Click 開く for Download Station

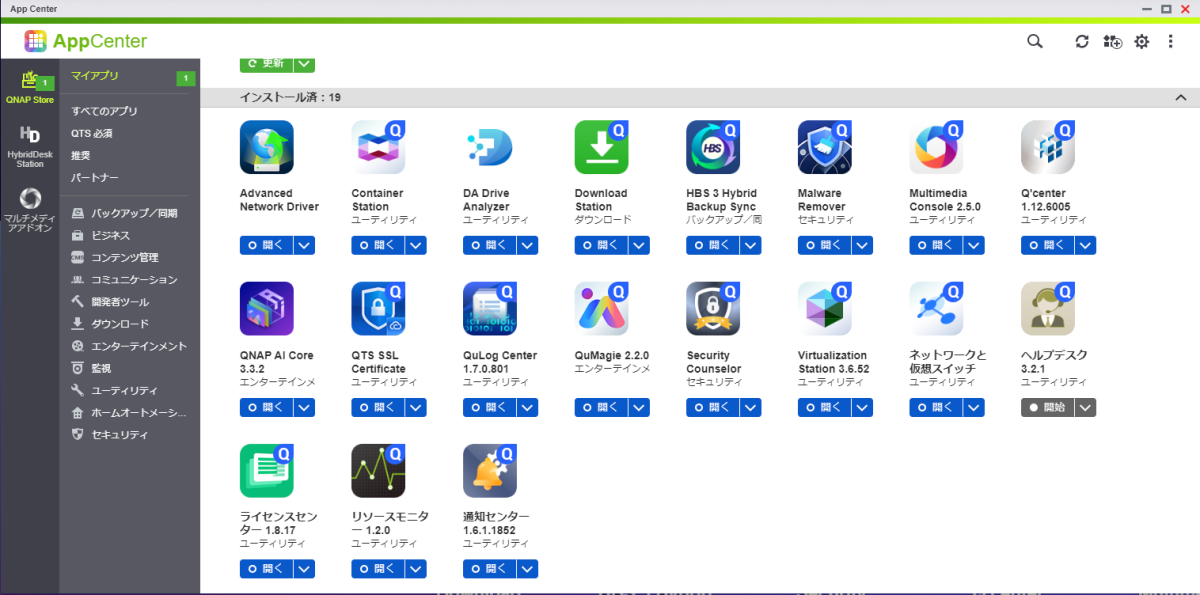click(x=601, y=245)
